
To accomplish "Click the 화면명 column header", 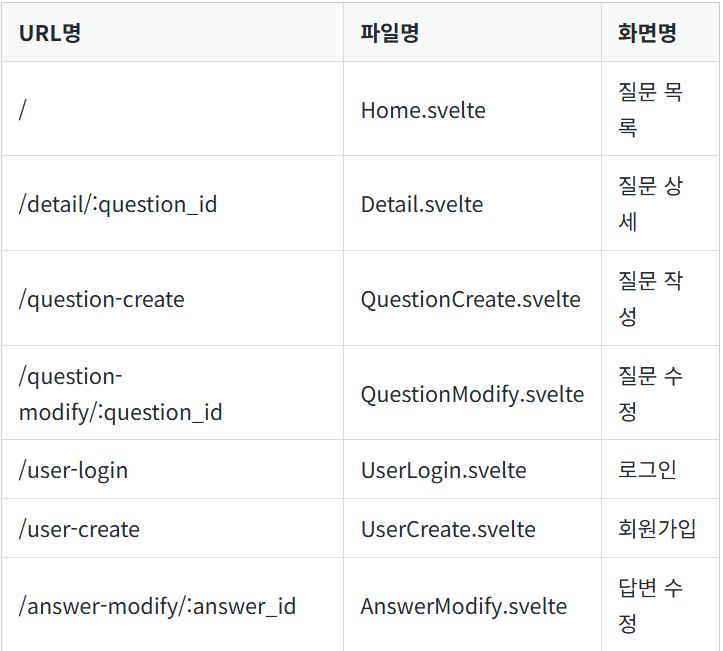I will pyautogui.click(x=648, y=32).
